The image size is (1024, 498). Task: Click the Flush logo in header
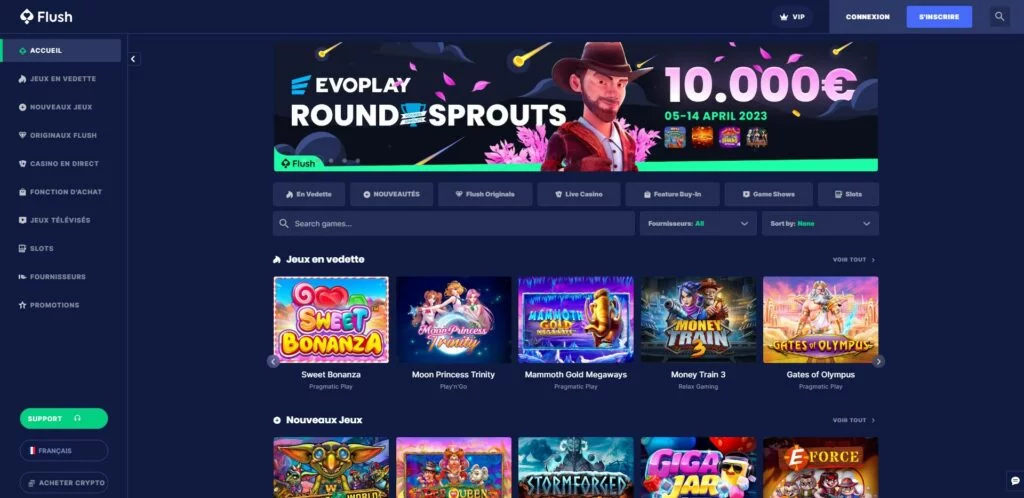pyautogui.click(x=46, y=17)
